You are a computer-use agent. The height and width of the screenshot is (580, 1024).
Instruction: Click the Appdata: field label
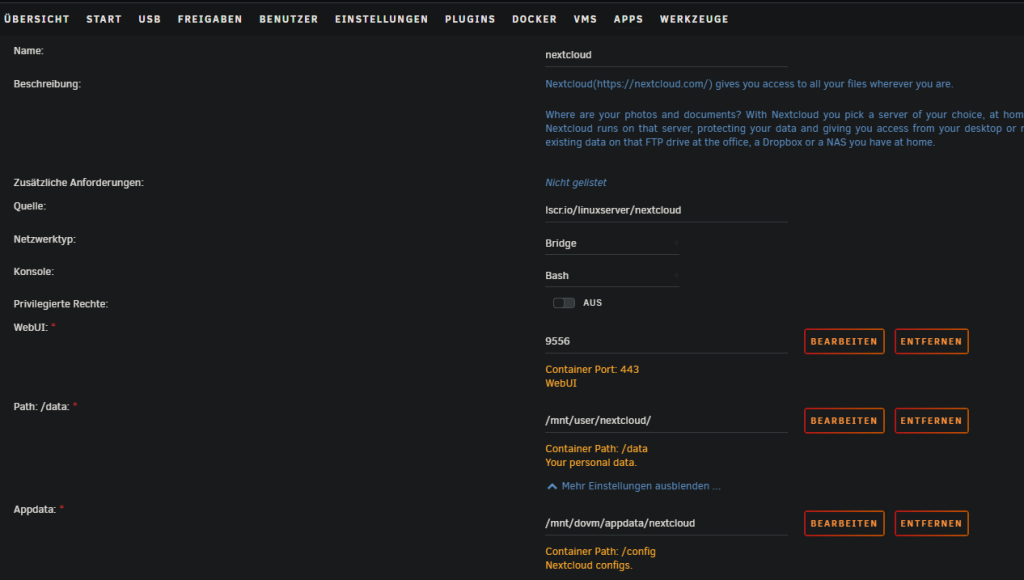click(x=35, y=509)
